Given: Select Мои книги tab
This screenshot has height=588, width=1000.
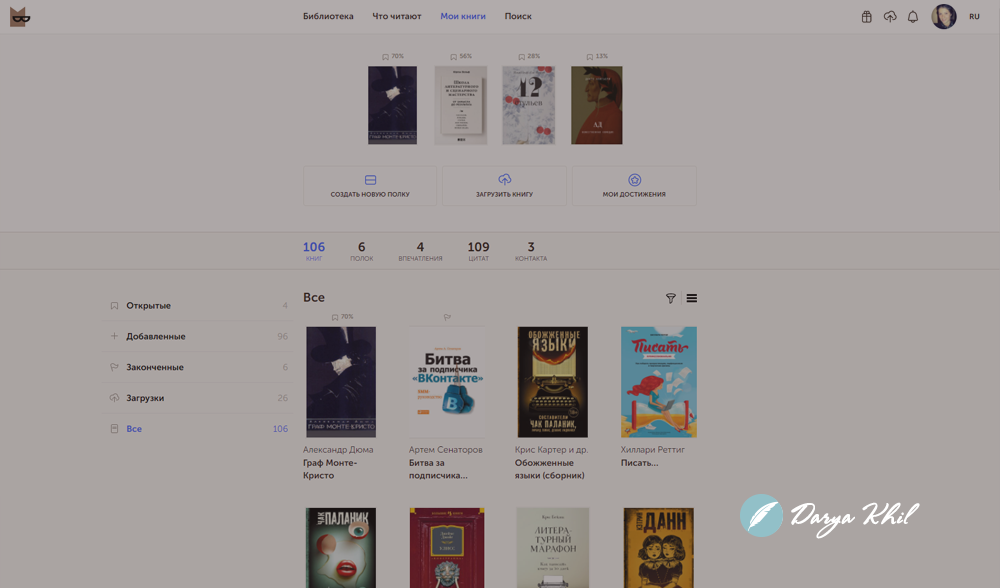Looking at the screenshot, I should (x=463, y=17).
